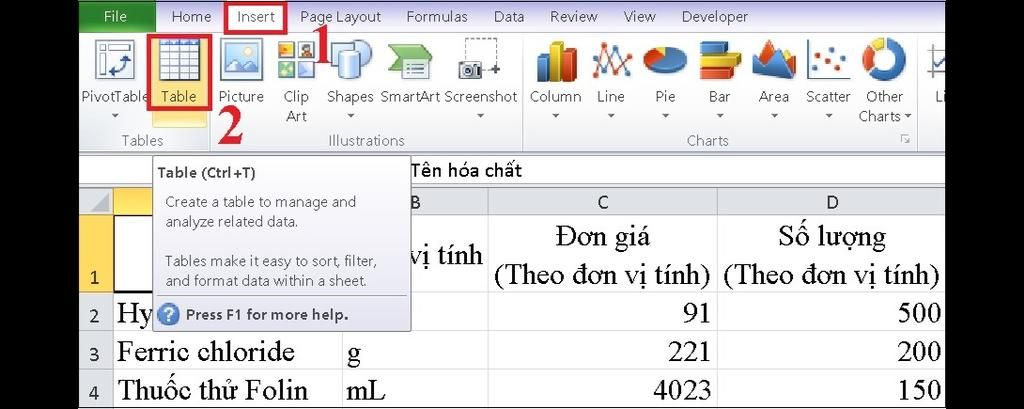Click the PivotTable icon
This screenshot has width=1024, height=409.
point(115,59)
